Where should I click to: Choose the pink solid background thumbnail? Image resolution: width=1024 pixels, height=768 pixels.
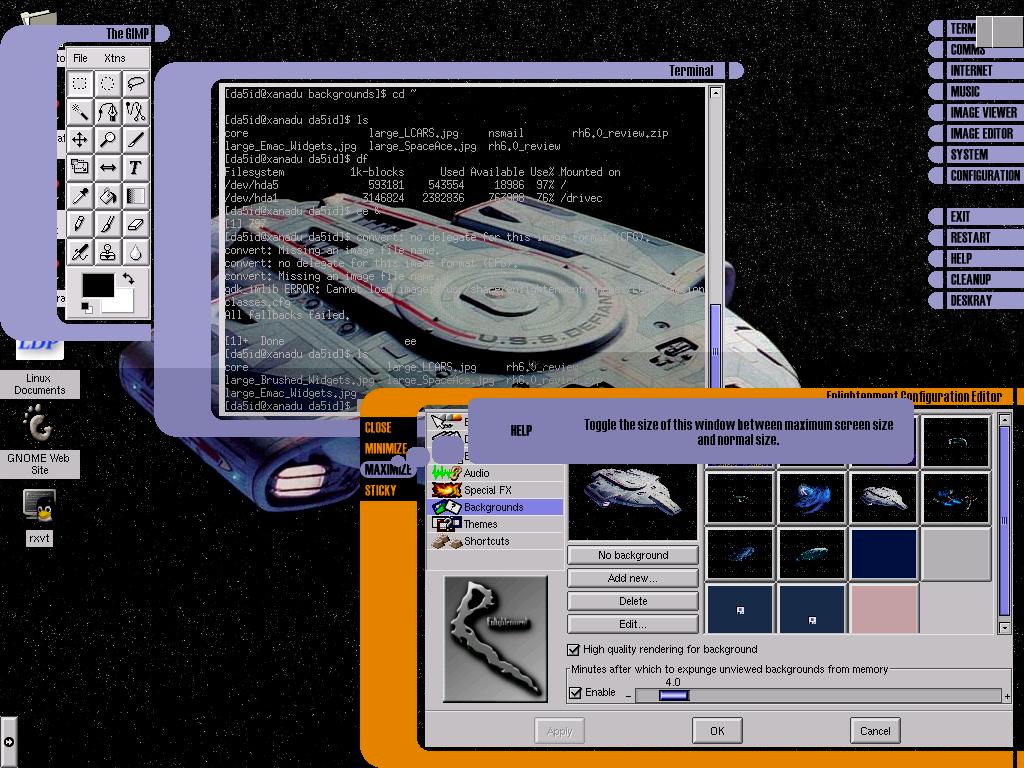[884, 609]
